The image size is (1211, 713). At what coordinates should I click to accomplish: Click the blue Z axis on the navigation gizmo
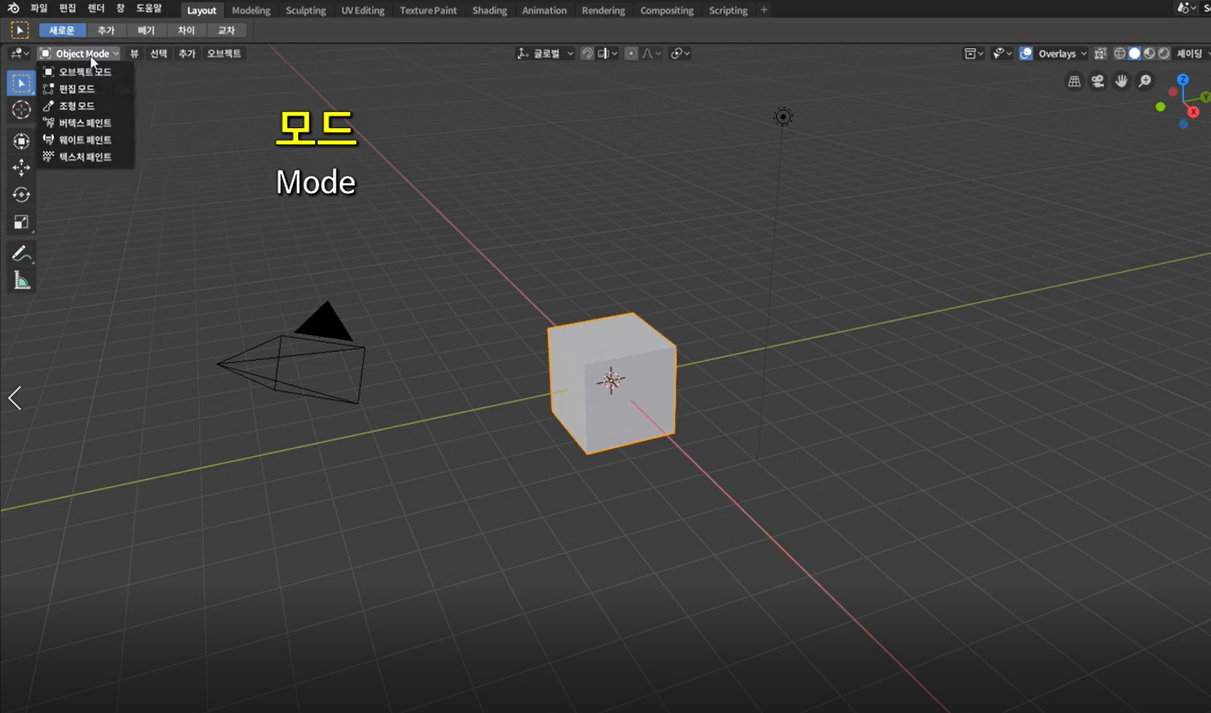pos(1182,79)
